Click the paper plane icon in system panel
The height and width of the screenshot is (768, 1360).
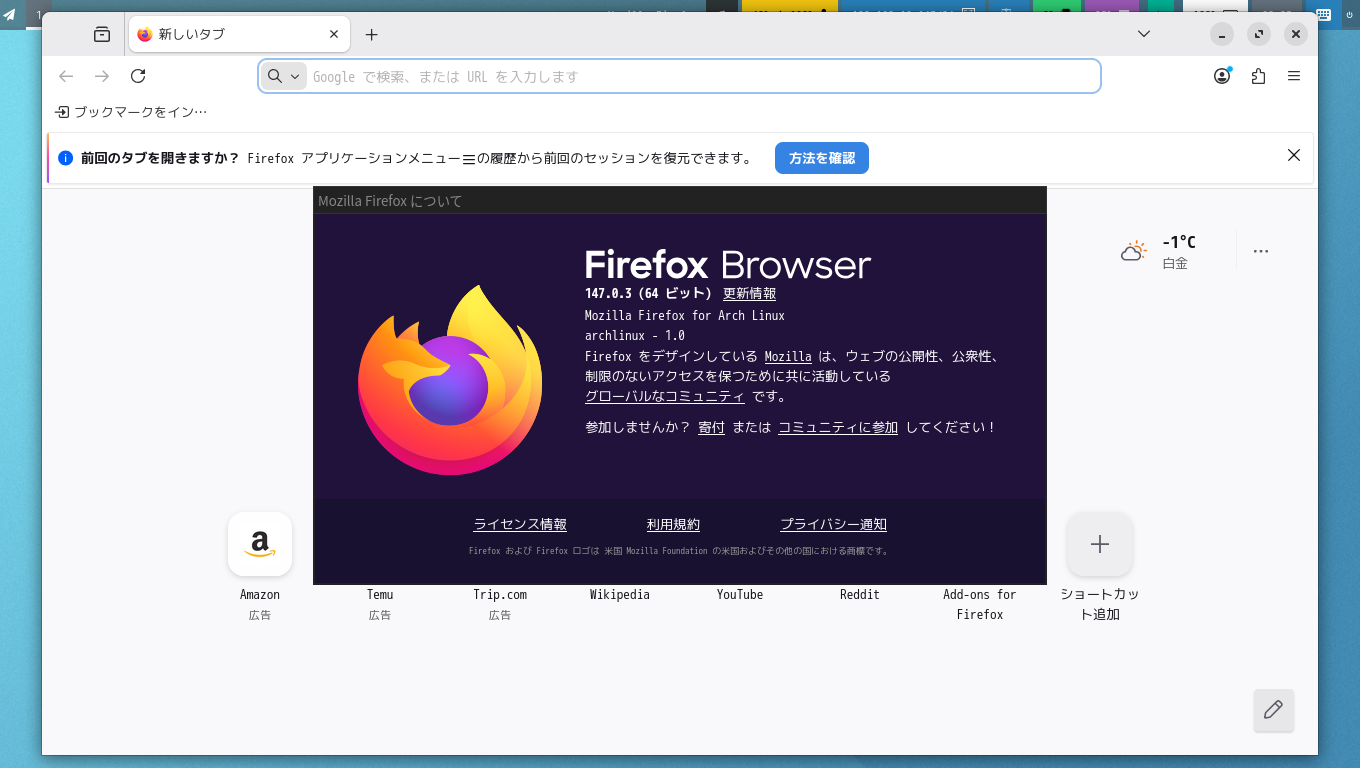pyautogui.click(x=10, y=14)
